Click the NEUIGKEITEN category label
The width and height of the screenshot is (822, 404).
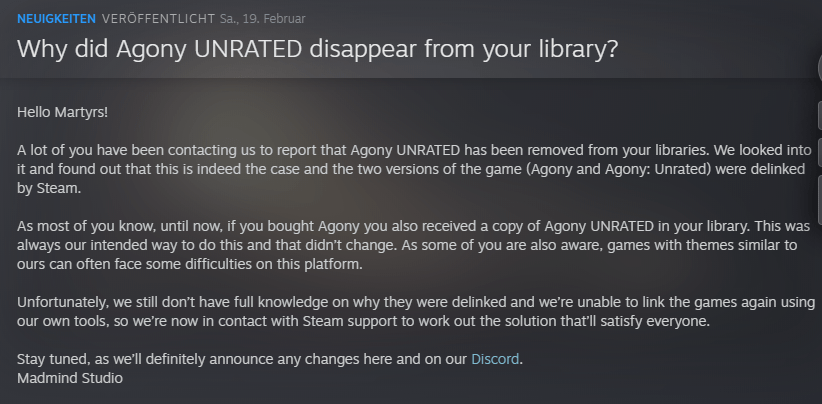[57, 19]
